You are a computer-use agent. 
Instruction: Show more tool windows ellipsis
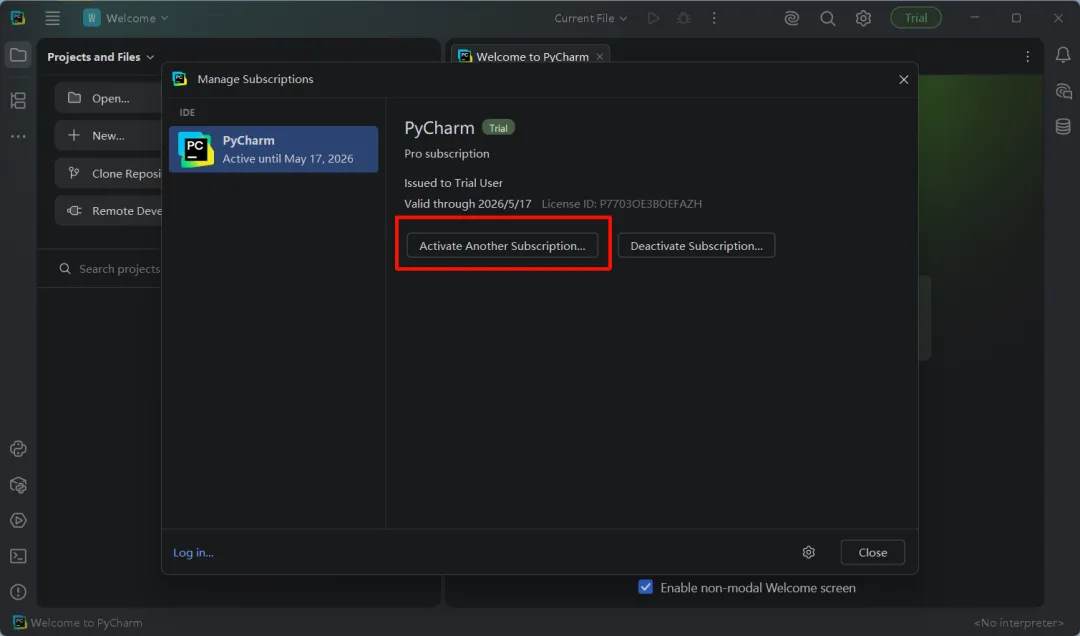tap(18, 136)
